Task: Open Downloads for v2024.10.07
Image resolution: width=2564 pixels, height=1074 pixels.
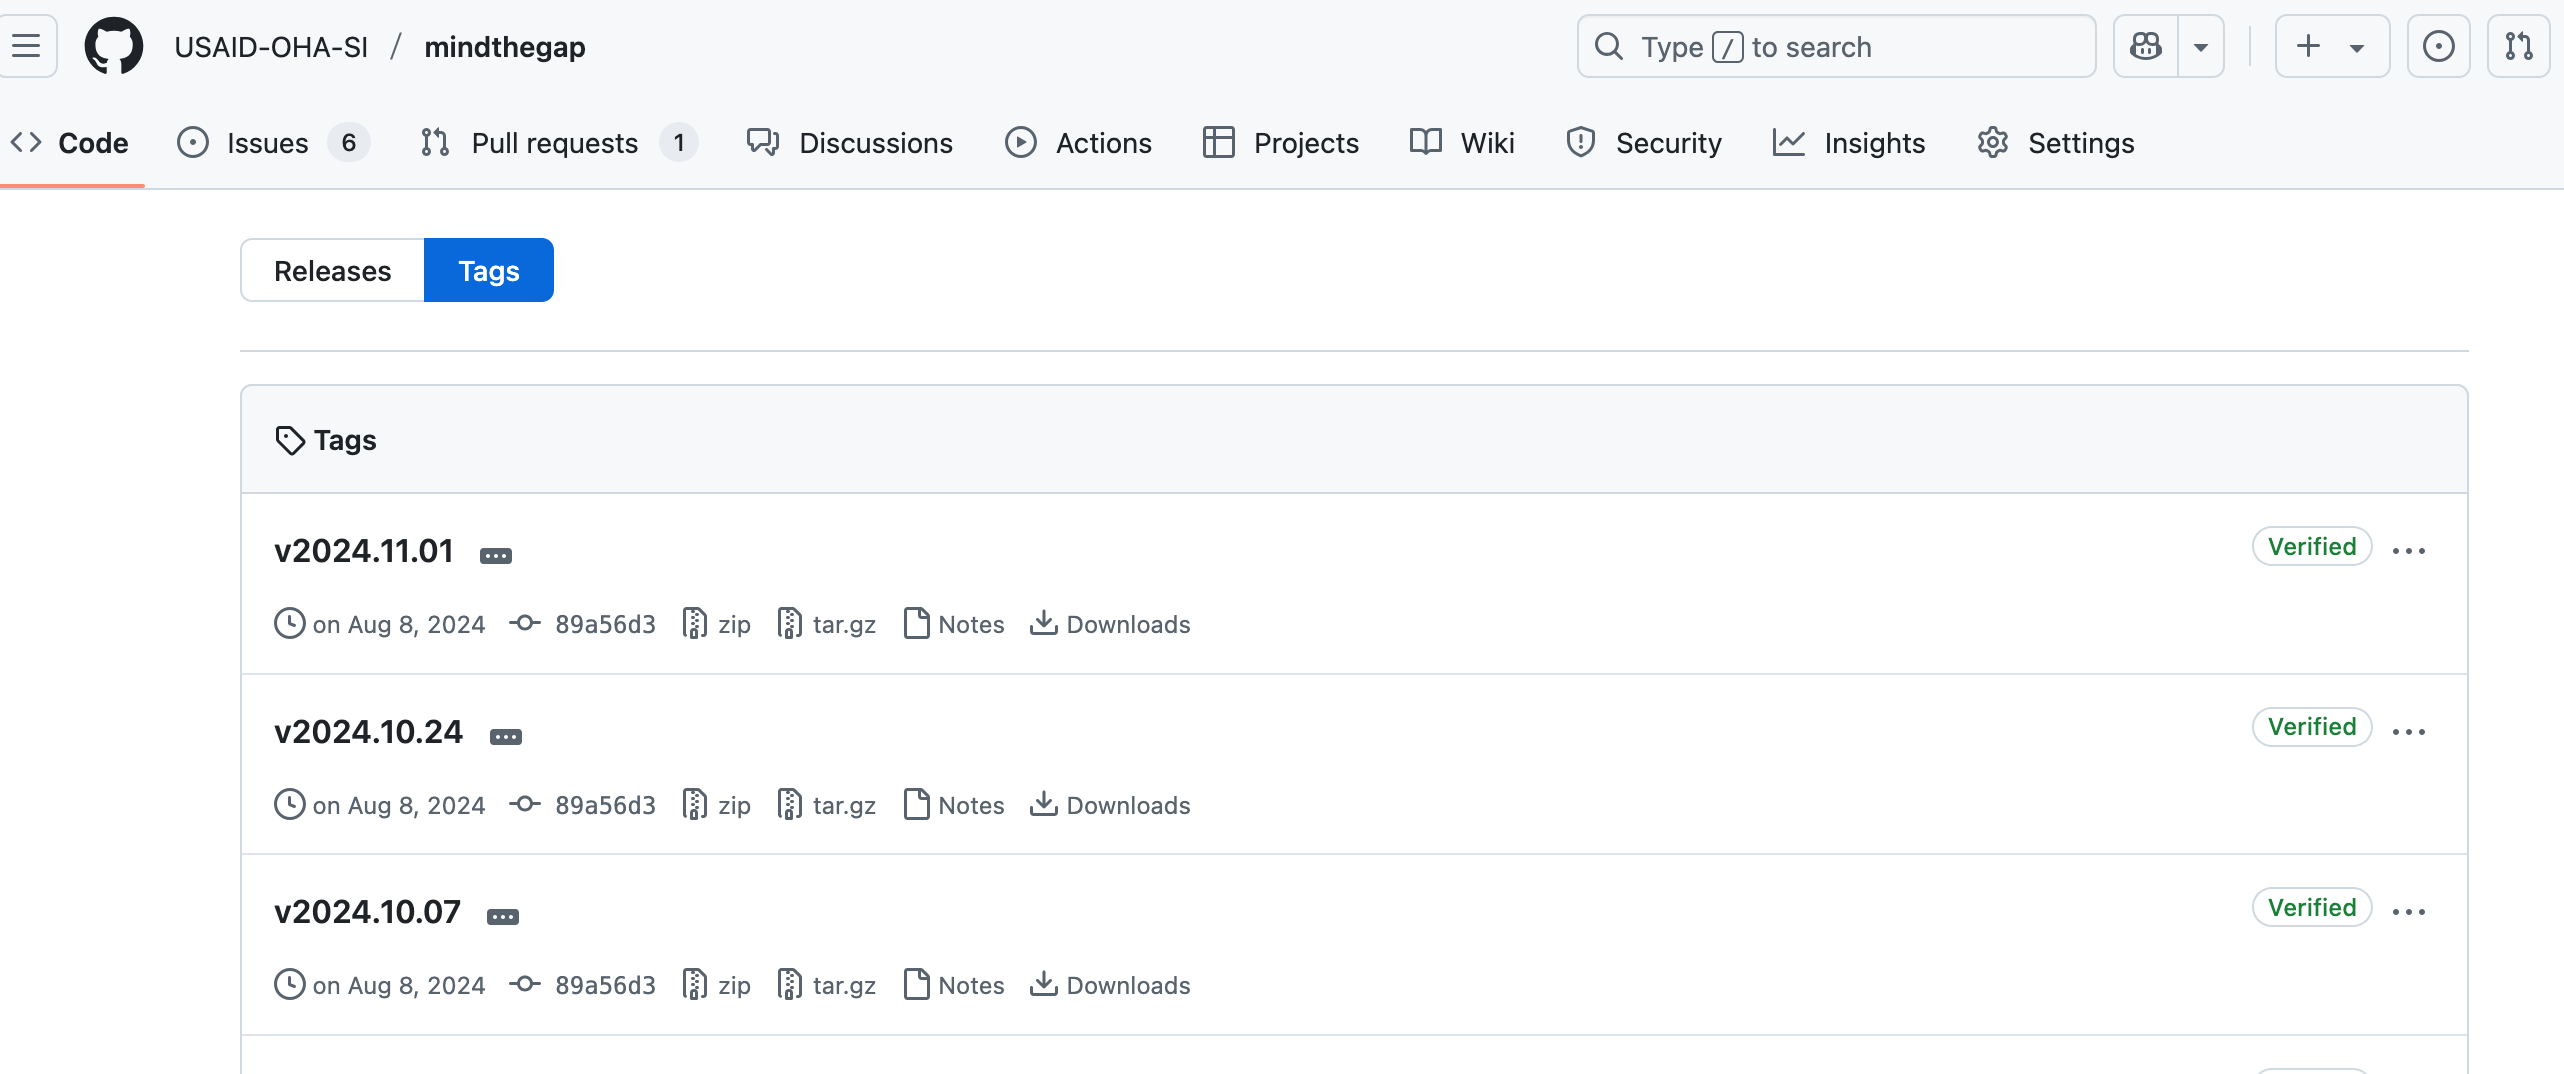Action: coord(1110,985)
